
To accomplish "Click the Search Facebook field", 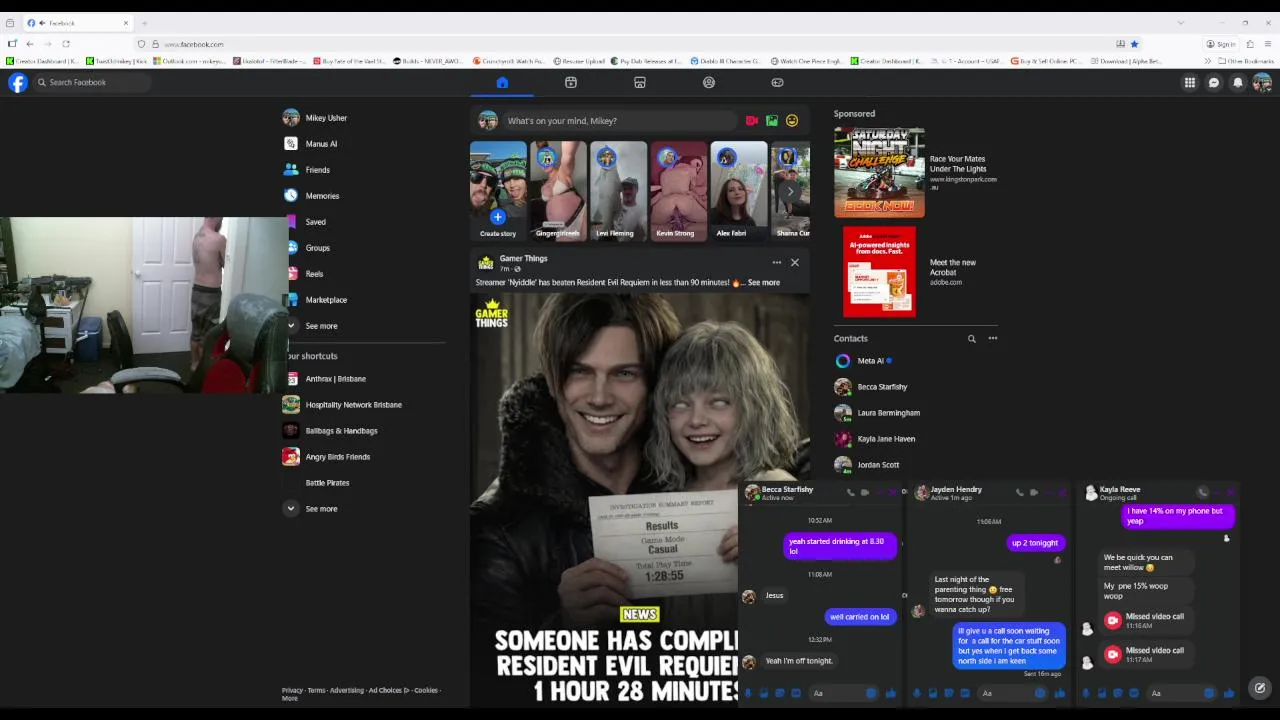I will point(92,83).
